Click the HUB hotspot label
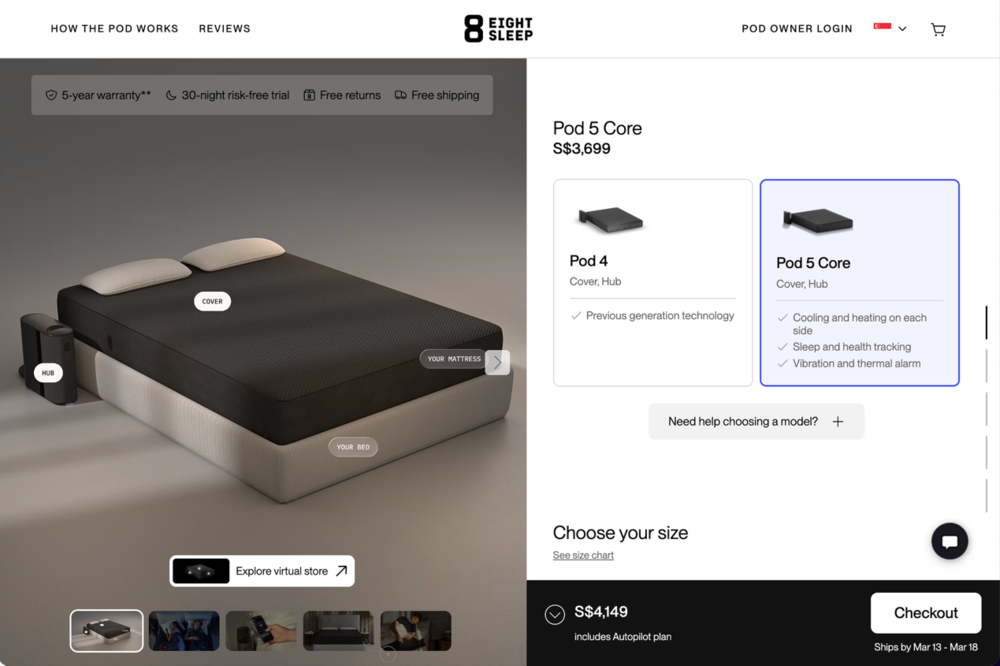 point(48,373)
